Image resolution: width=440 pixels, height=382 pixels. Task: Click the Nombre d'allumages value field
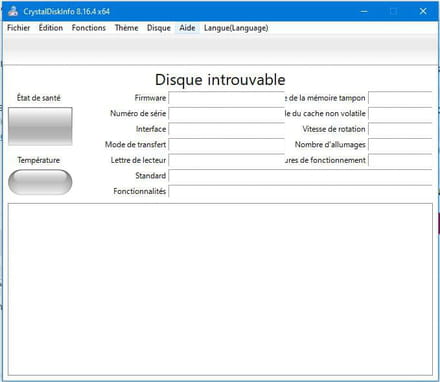click(400, 145)
